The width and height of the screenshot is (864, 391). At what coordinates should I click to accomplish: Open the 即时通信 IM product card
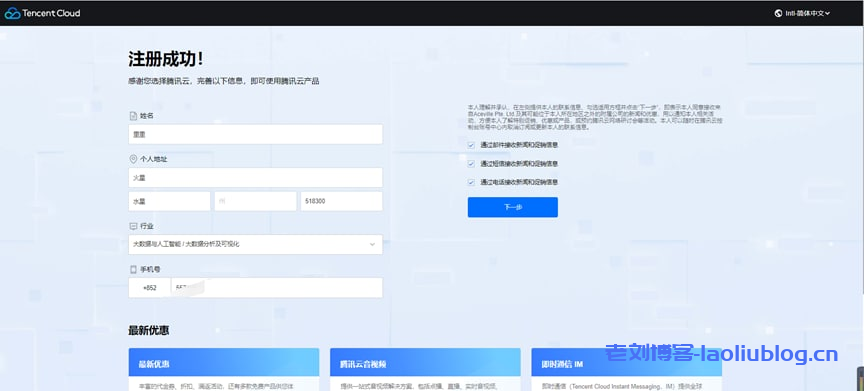tap(627, 370)
